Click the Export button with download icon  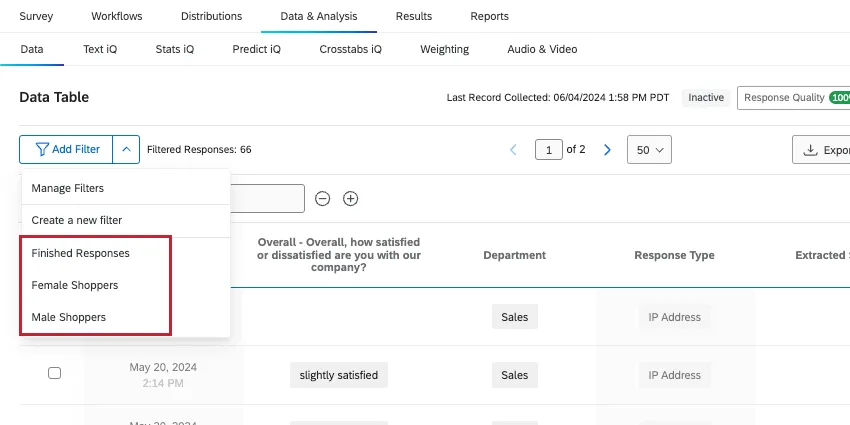pyautogui.click(x=822, y=150)
